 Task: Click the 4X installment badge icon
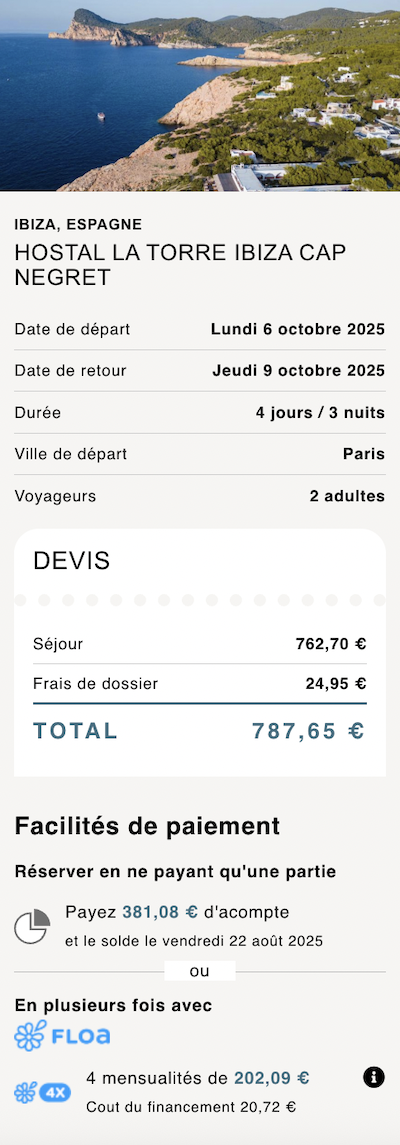click(42, 1092)
